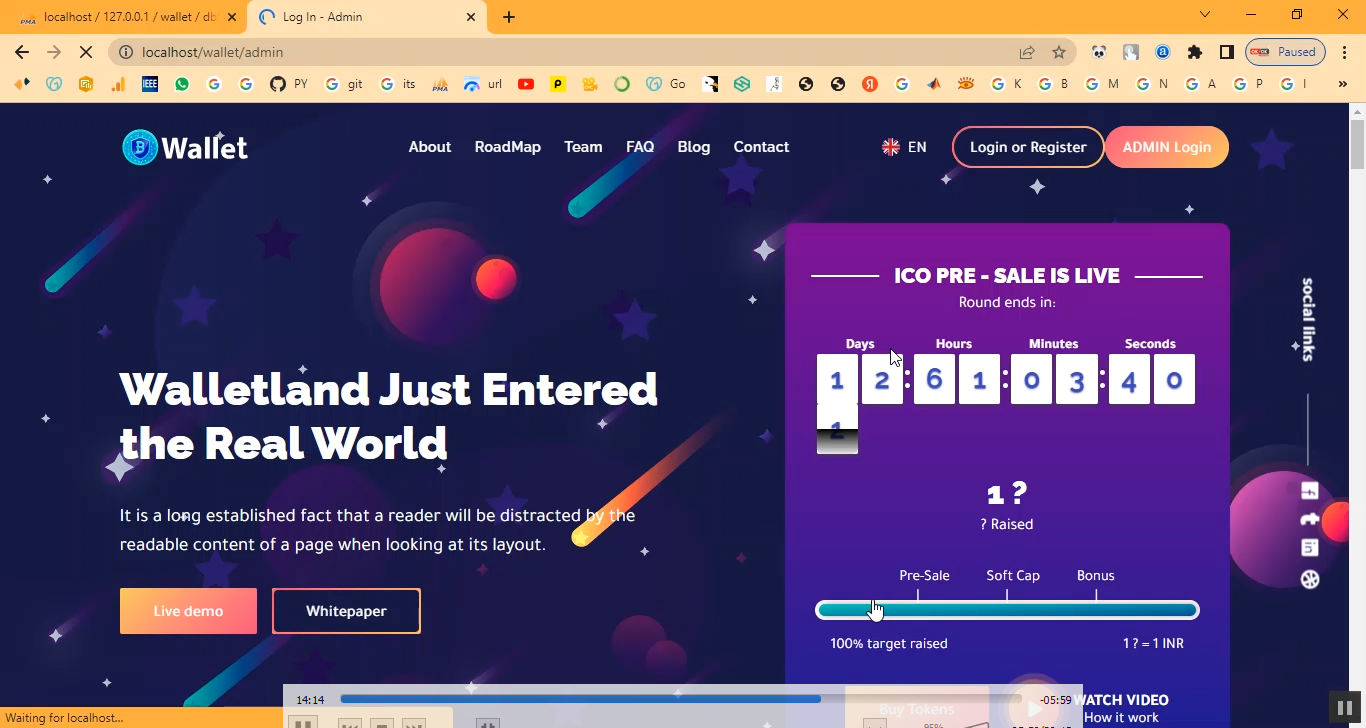The height and width of the screenshot is (728, 1366).
Task: Click the '100% target raised' text
Action: 889,644
